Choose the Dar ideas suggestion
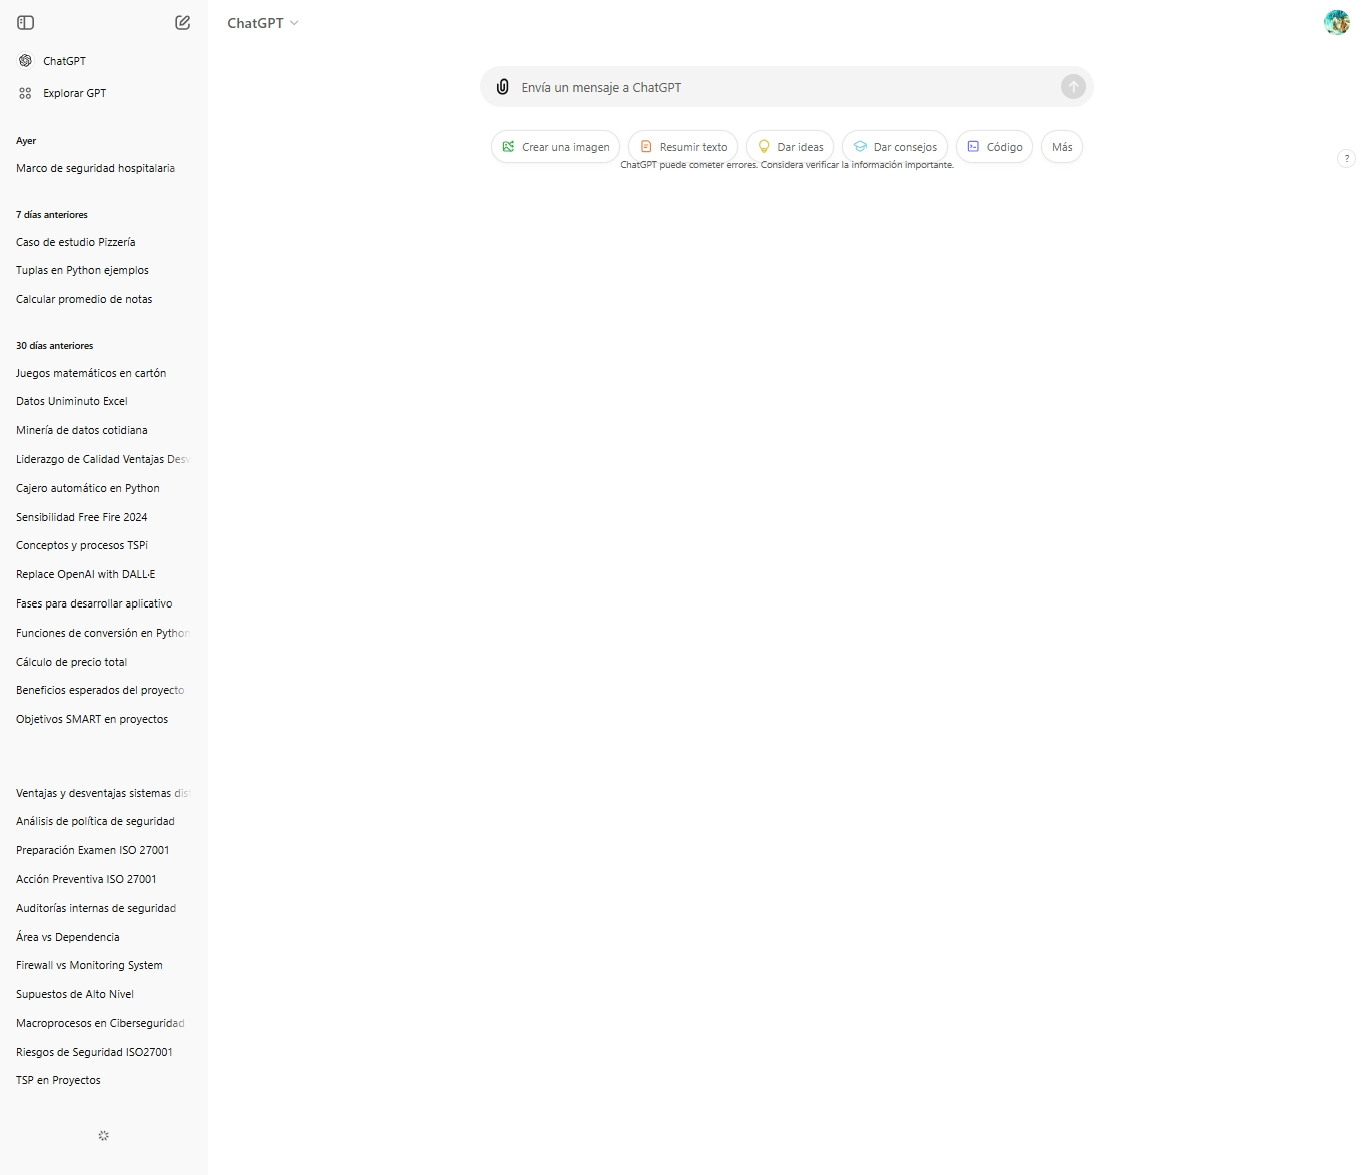This screenshot has height=1175, width=1366. coord(790,147)
